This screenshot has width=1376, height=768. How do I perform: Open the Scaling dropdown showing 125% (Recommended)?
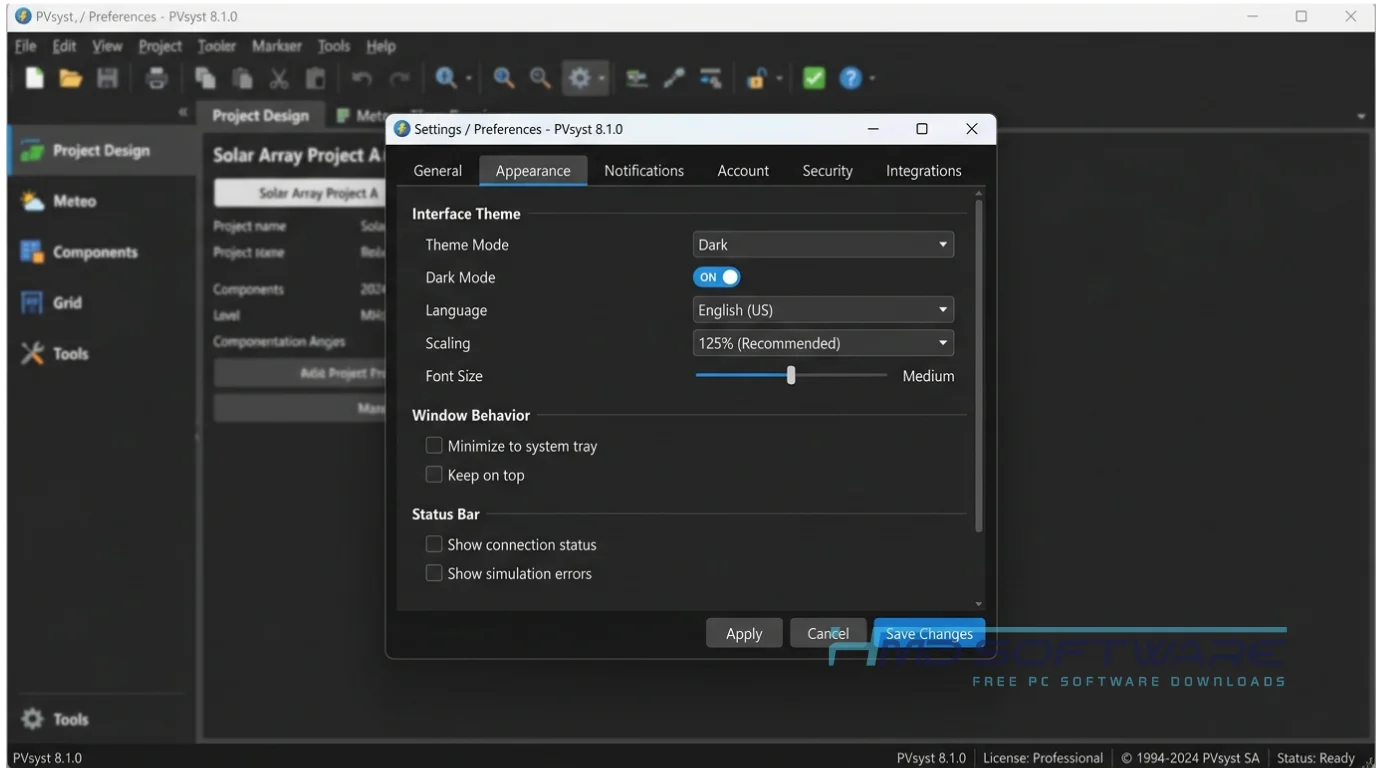[823, 343]
